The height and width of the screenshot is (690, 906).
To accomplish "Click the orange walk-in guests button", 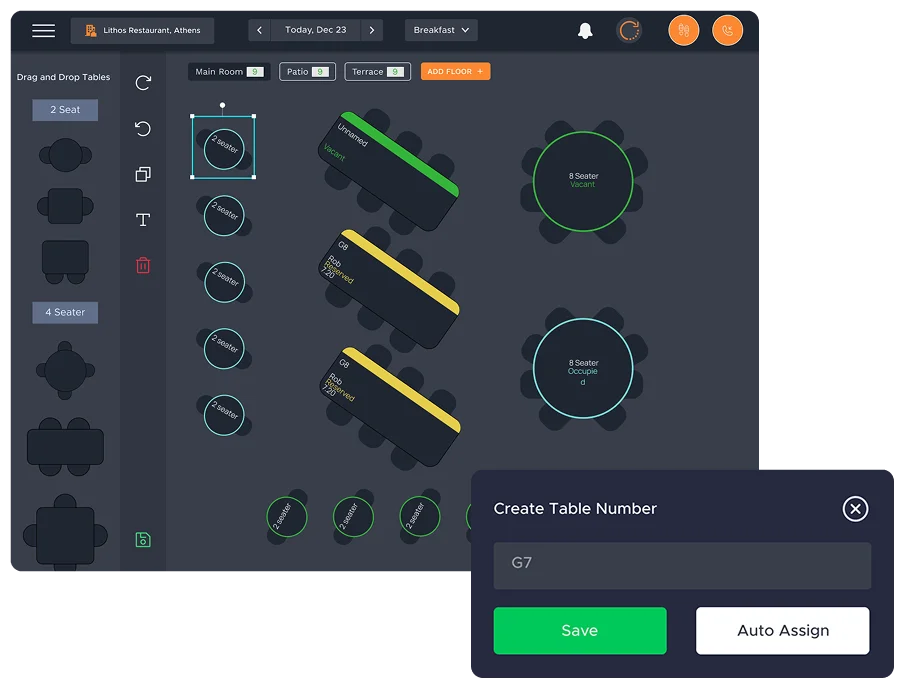I will click(x=684, y=30).
